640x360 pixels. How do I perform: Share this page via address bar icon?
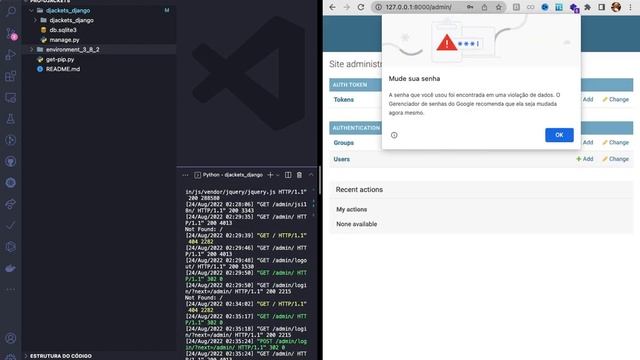tap(484, 7)
